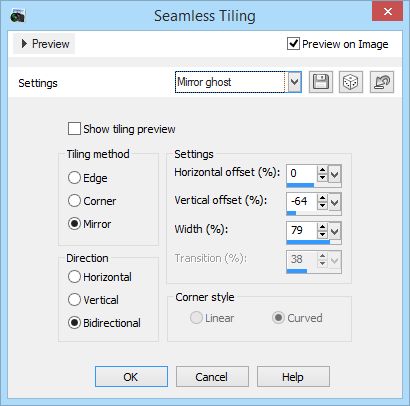Click the PaintShop Pro title bar app icon
This screenshot has height=406, width=410.
point(17,15)
